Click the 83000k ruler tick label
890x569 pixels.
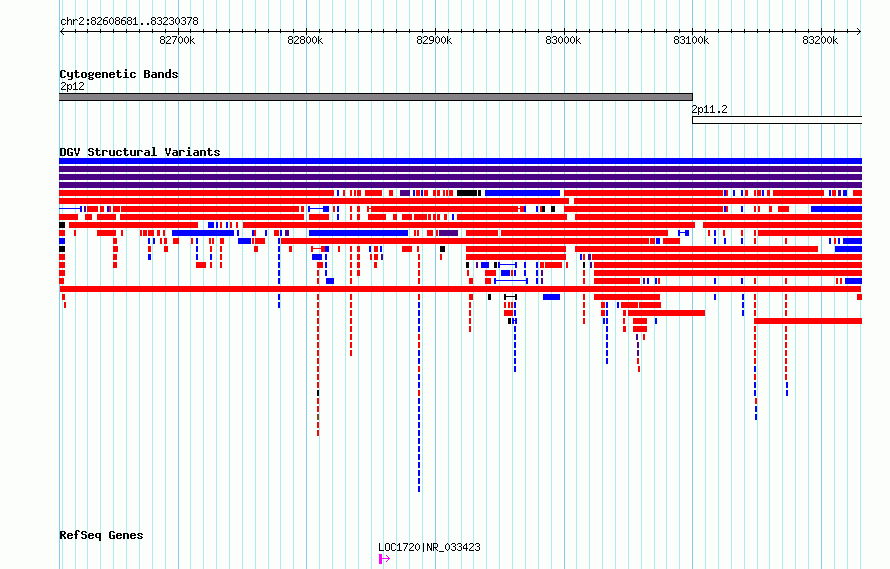pos(563,40)
